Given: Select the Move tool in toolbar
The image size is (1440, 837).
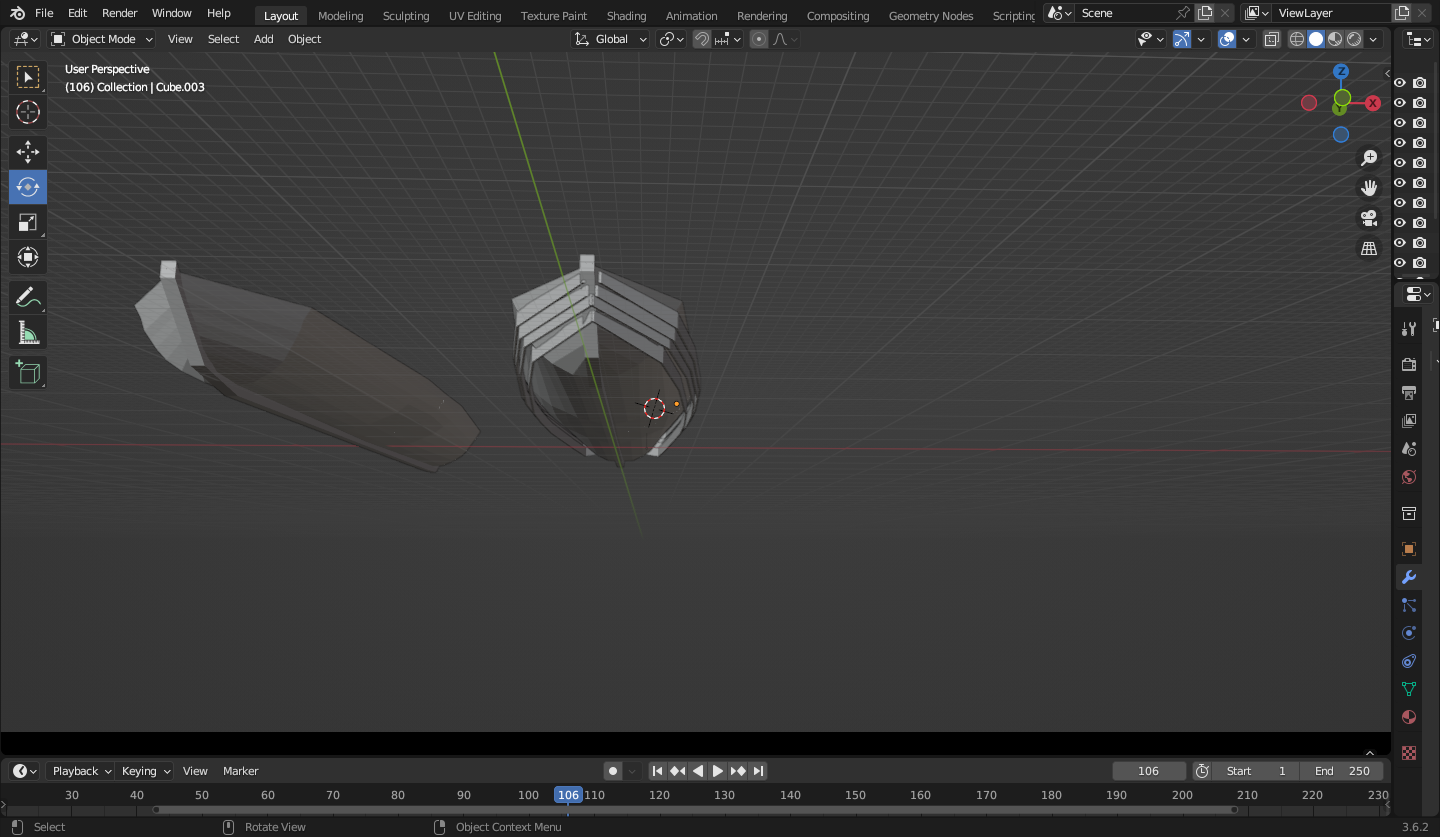Looking at the screenshot, I should (x=28, y=152).
